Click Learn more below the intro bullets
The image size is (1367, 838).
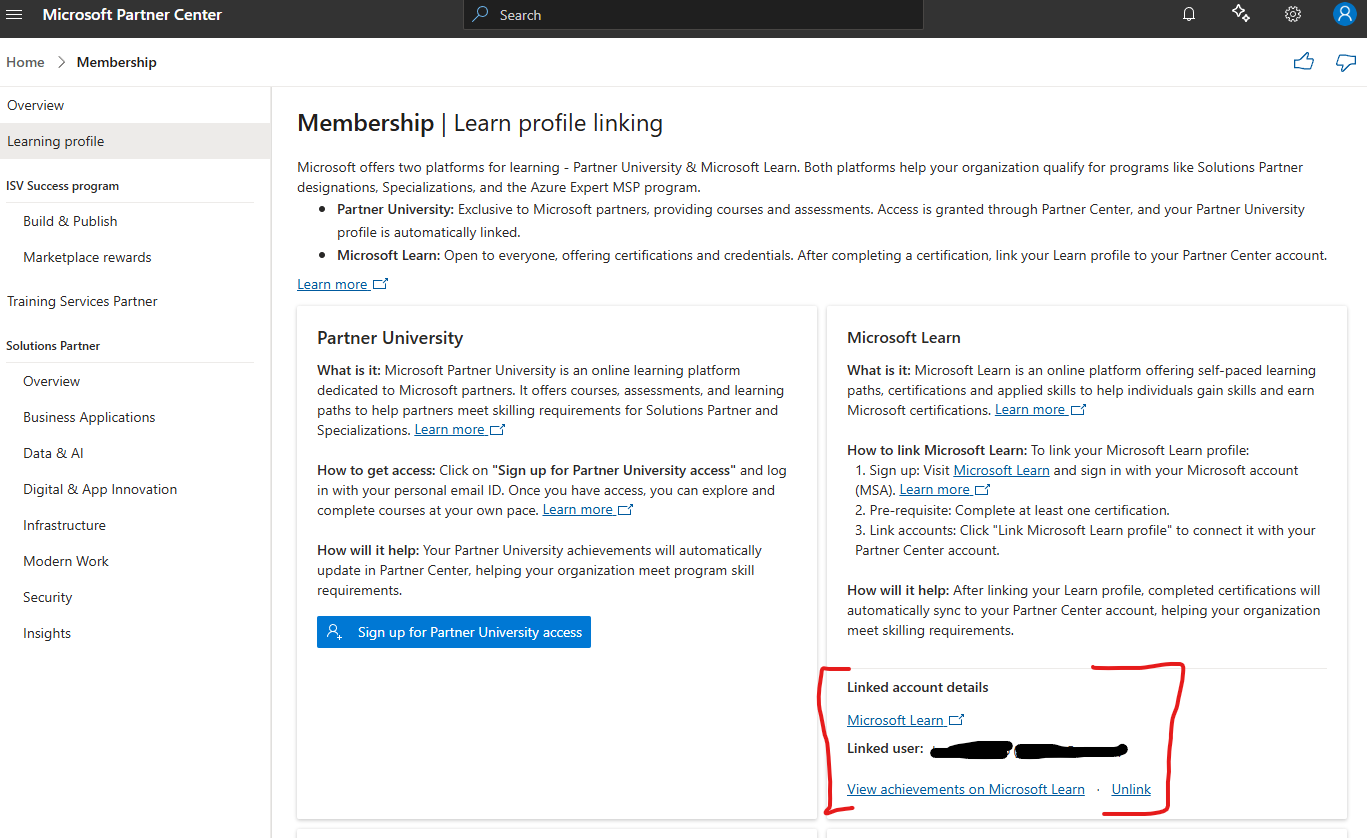click(342, 284)
